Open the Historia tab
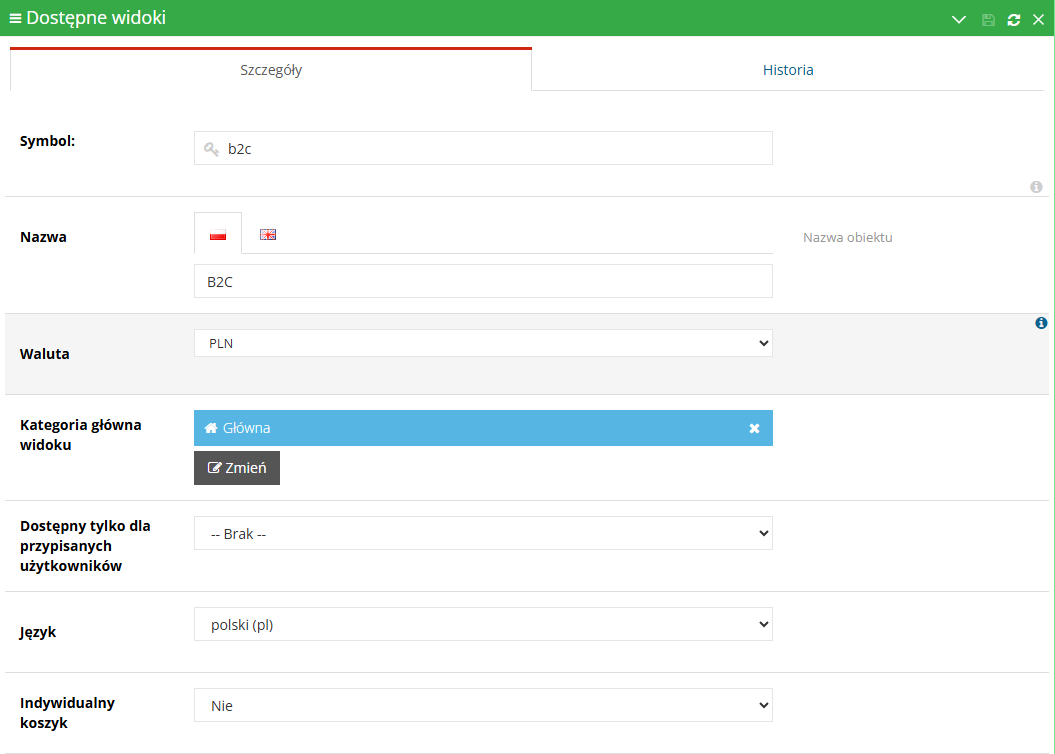1055x754 pixels. pyautogui.click(x=788, y=70)
